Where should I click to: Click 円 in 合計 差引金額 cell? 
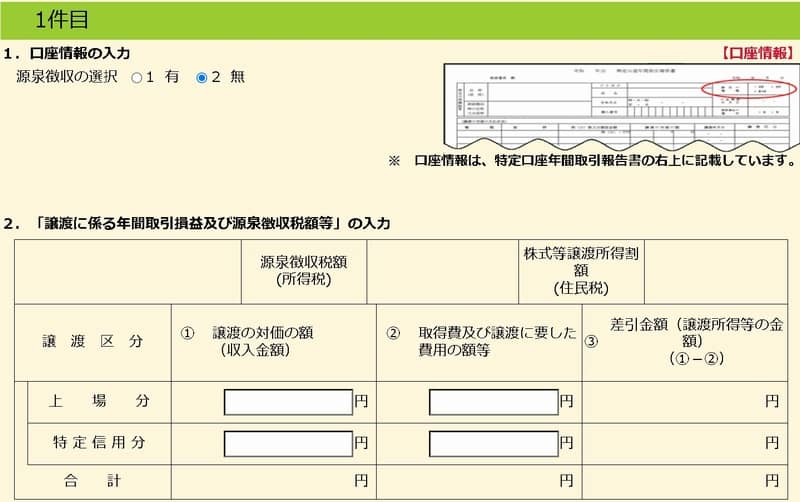pos(772,481)
